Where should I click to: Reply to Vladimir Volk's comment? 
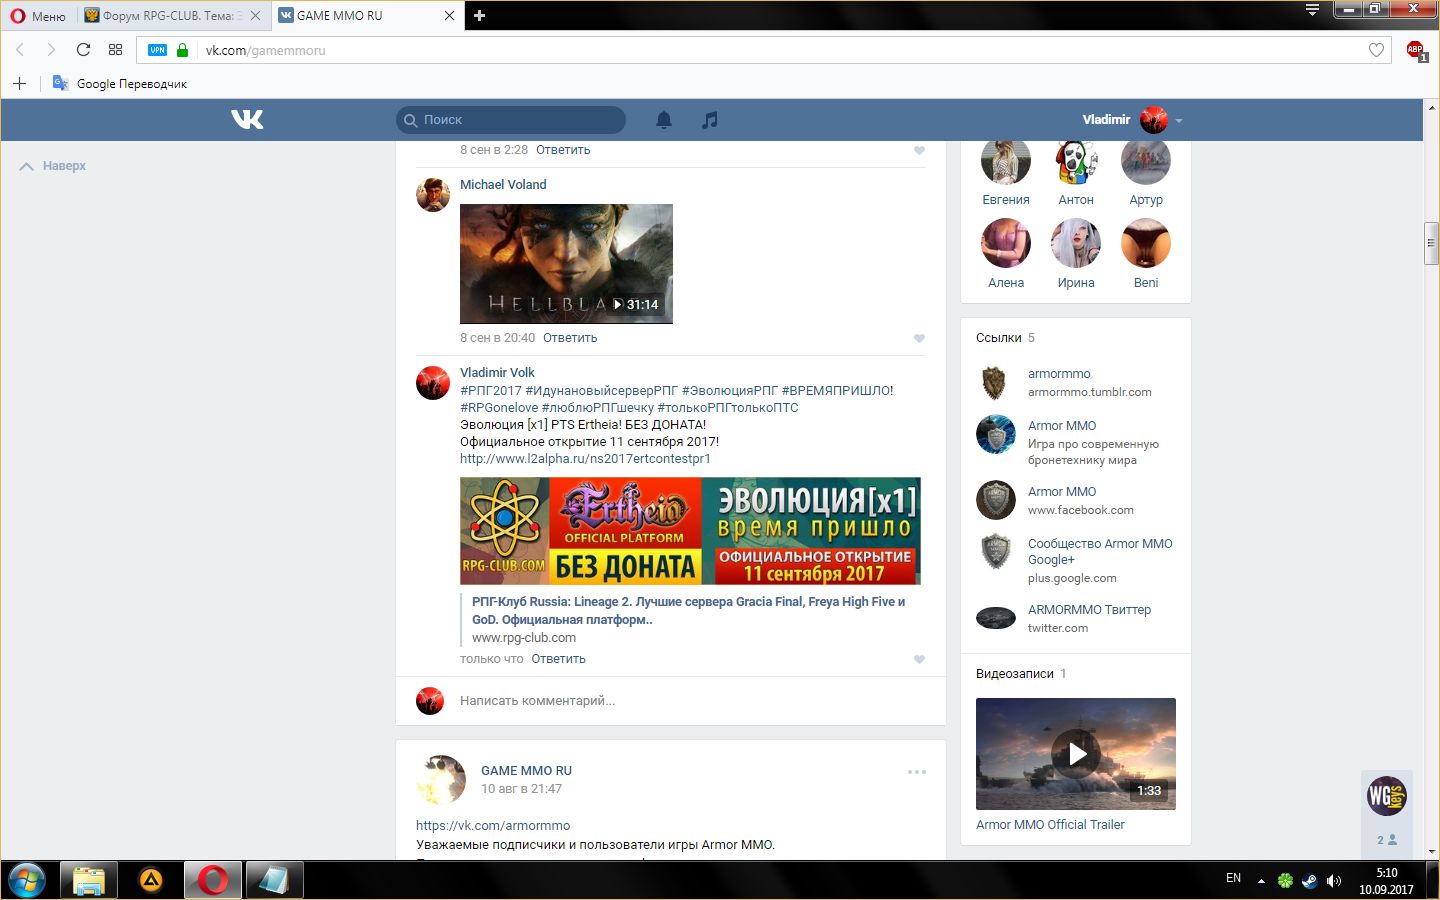tap(559, 659)
